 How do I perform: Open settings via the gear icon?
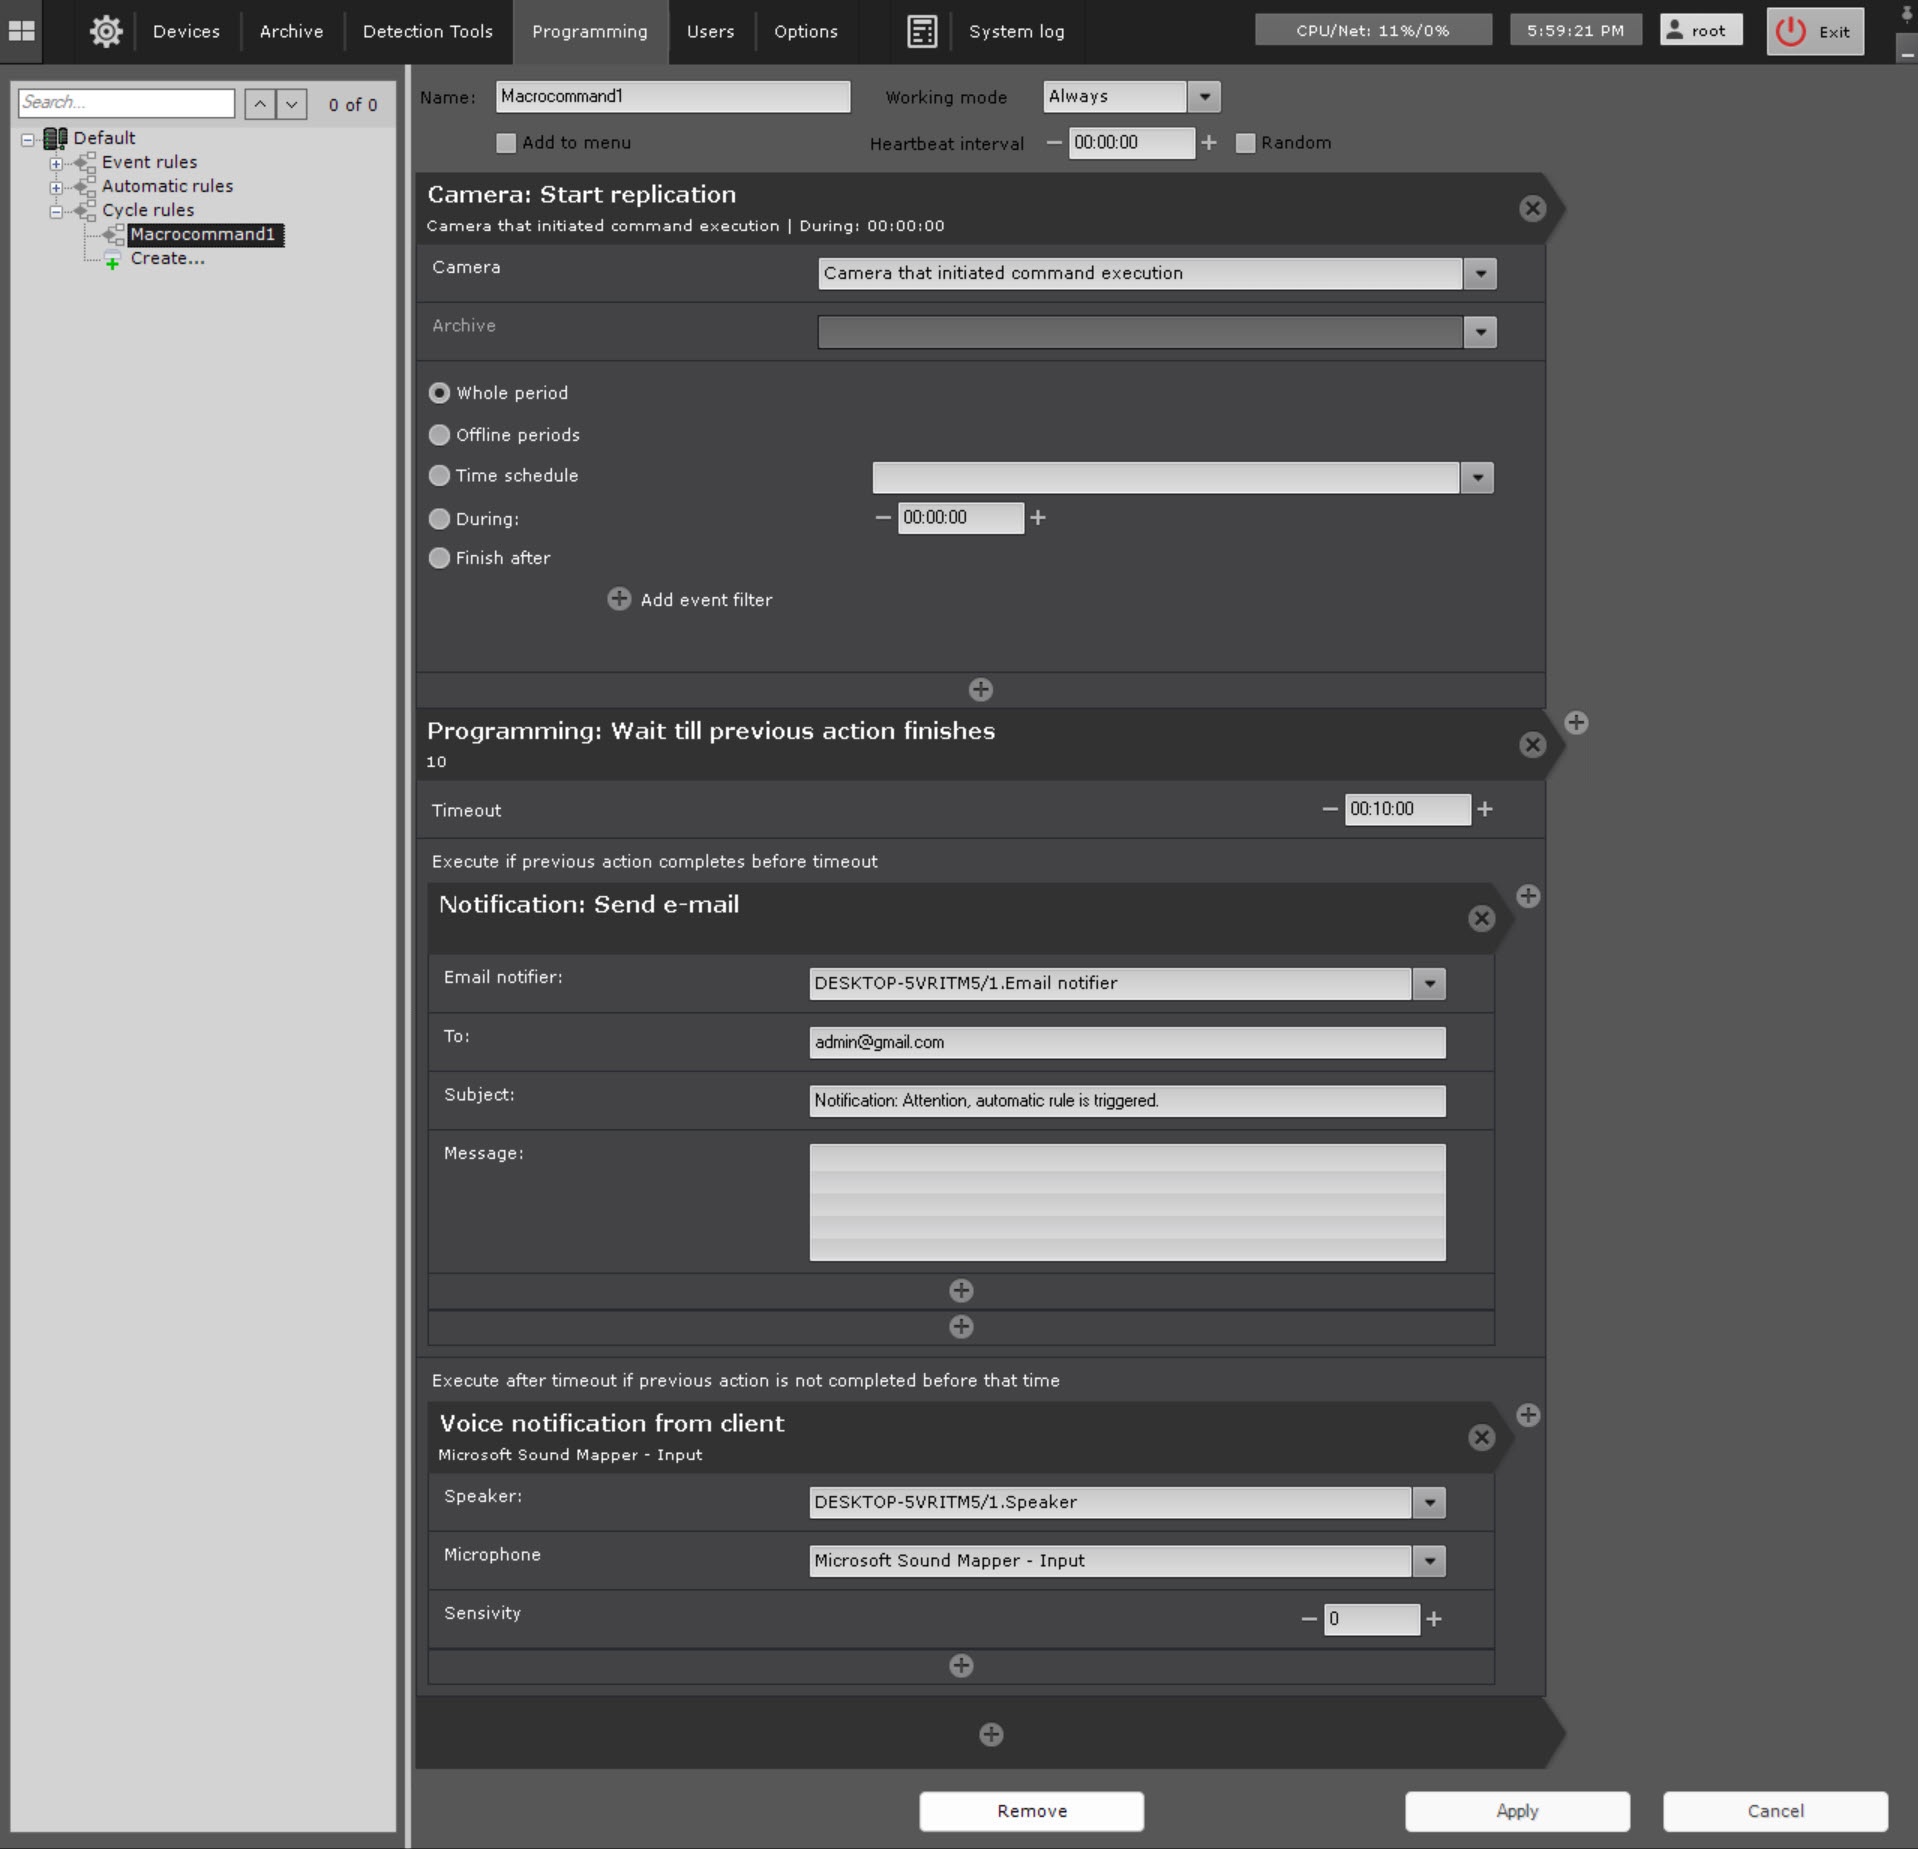pos(106,31)
